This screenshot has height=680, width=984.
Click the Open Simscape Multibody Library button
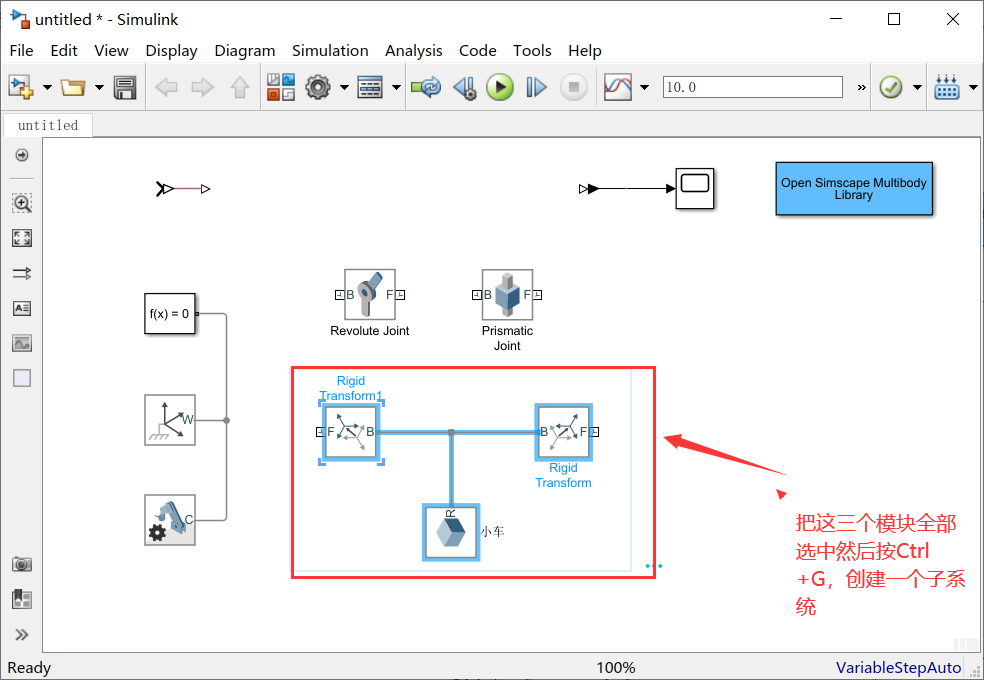pyautogui.click(x=854, y=189)
